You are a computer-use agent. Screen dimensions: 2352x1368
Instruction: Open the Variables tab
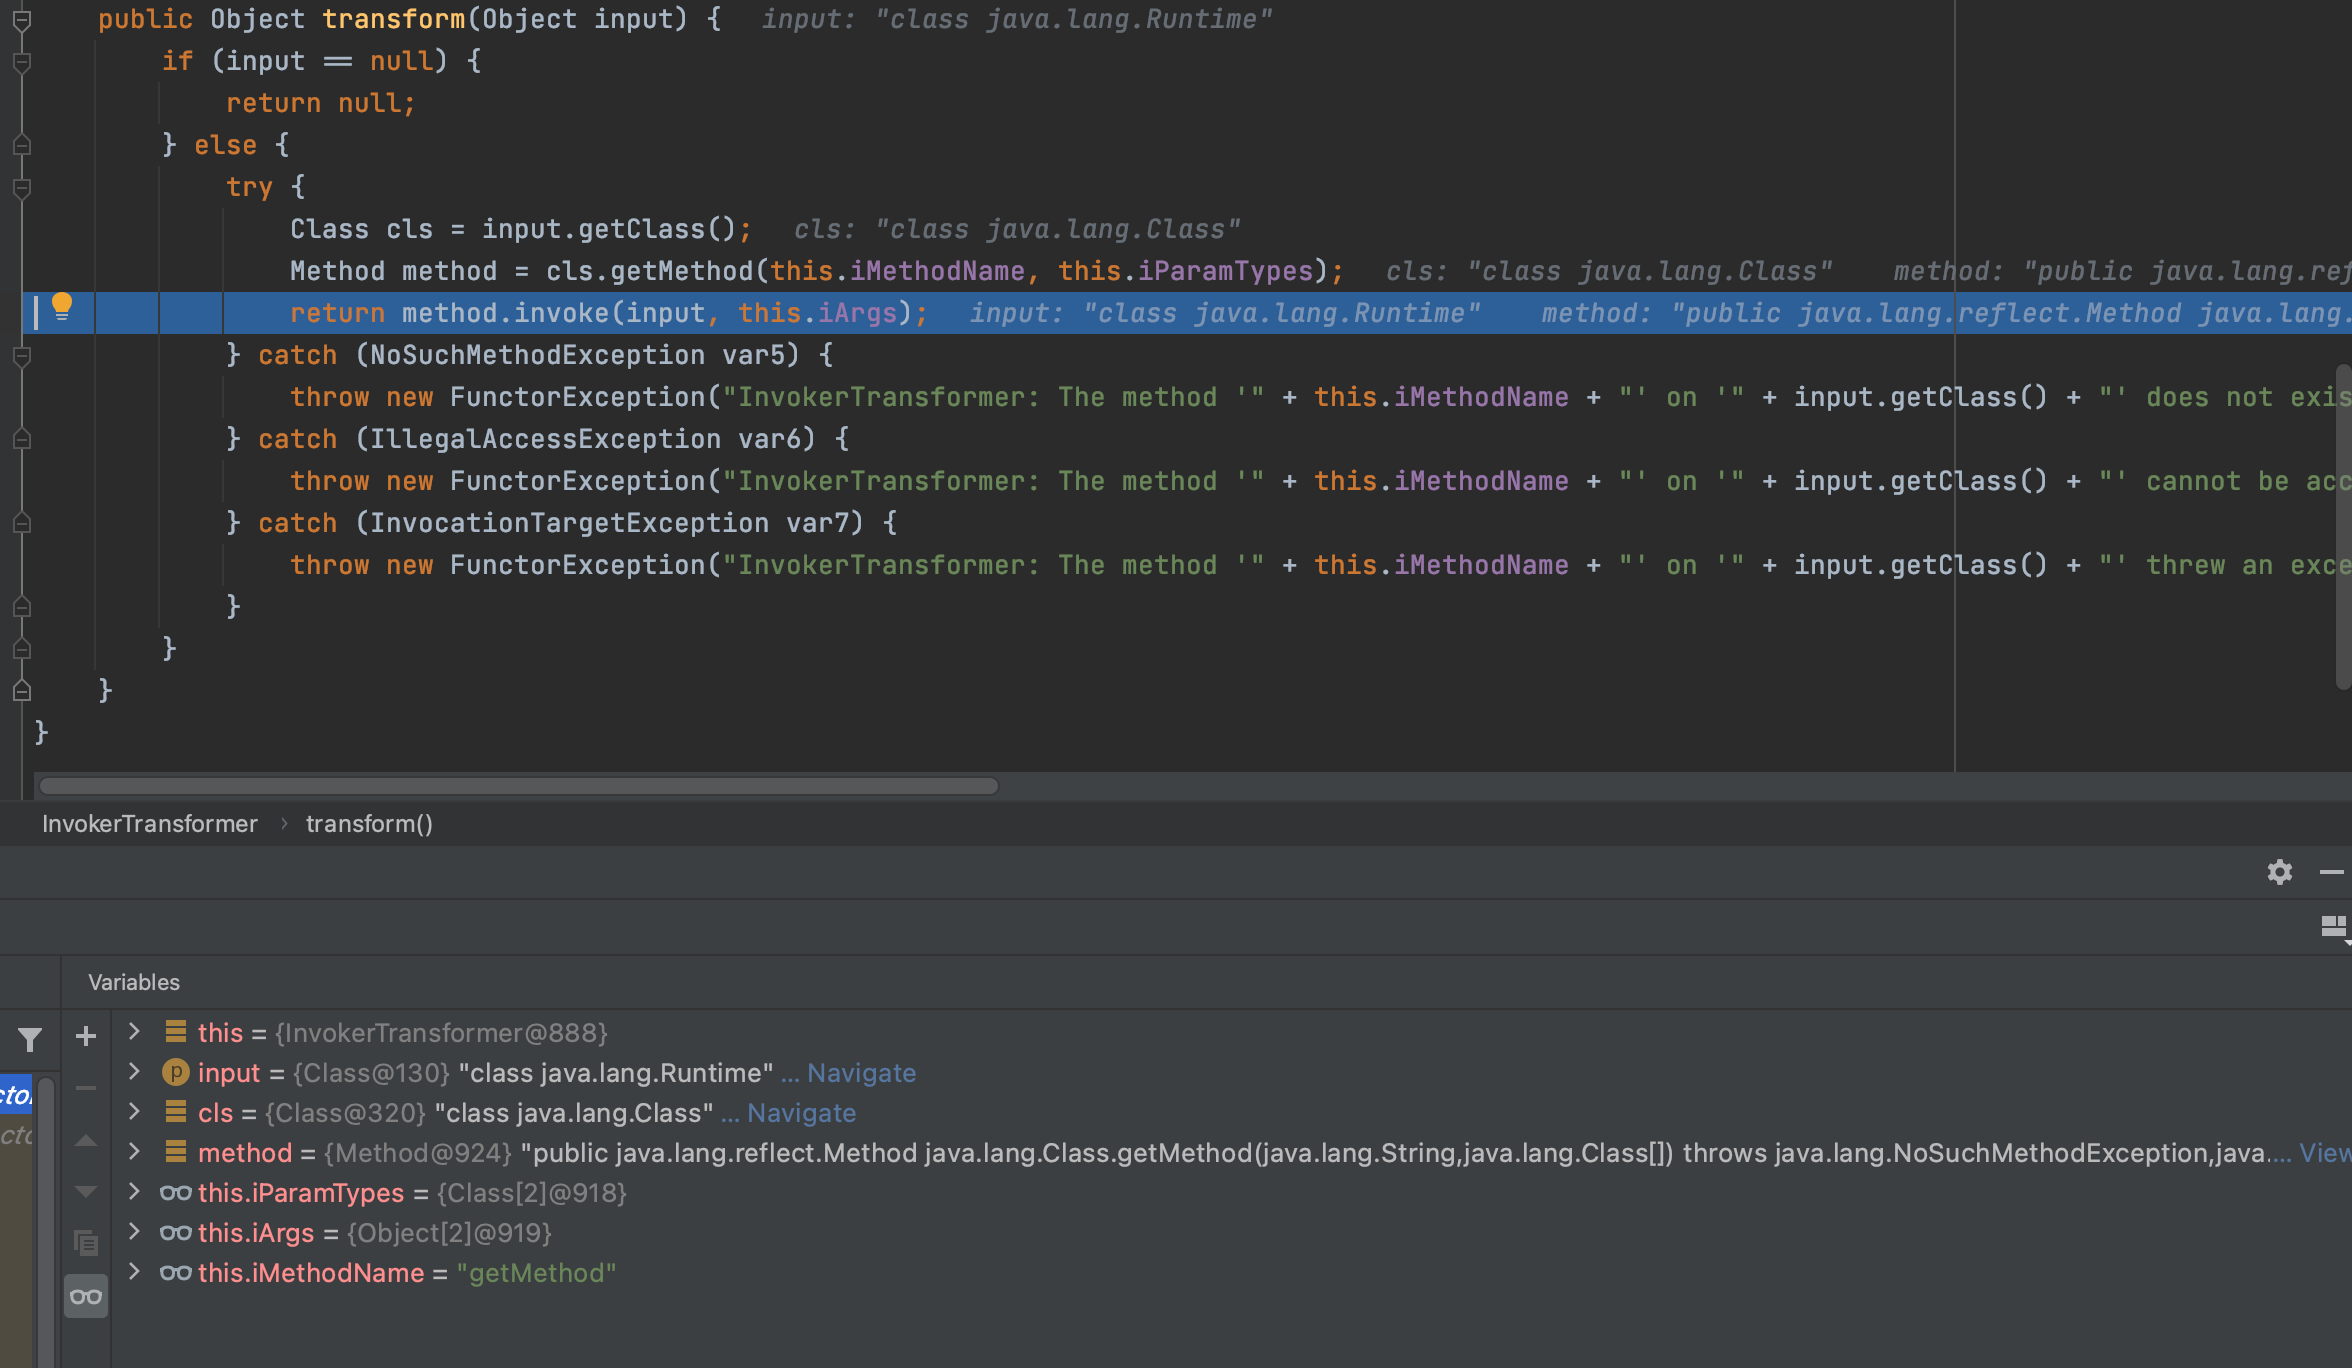(134, 982)
